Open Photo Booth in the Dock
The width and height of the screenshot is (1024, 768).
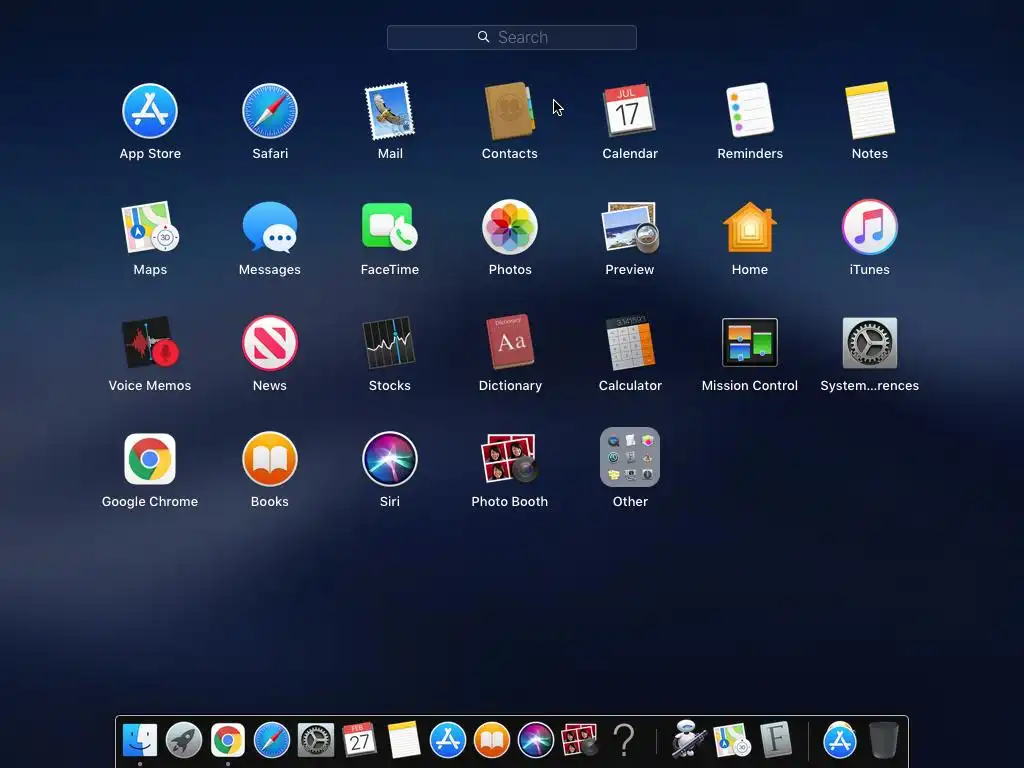coord(579,740)
